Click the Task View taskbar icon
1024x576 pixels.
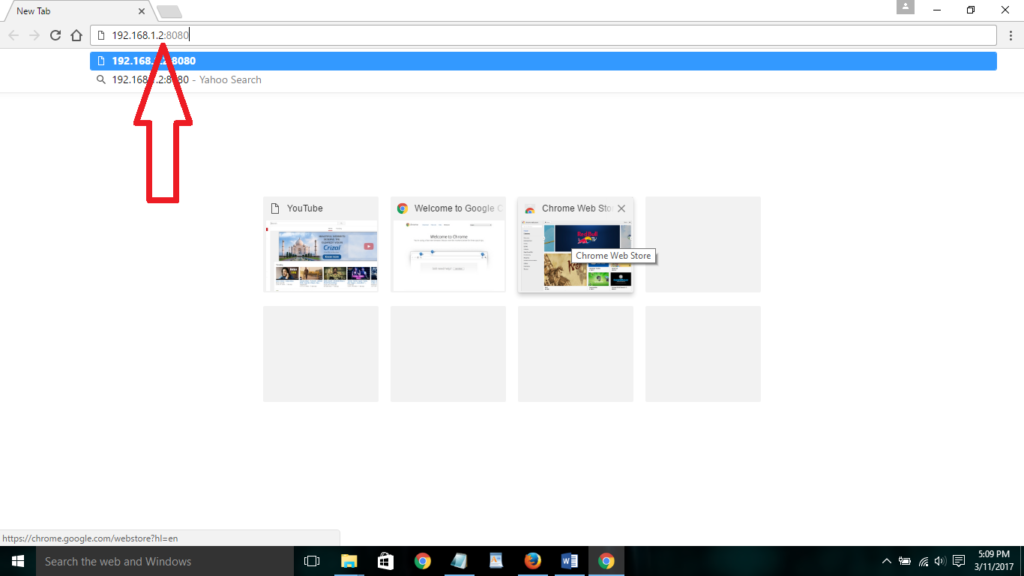click(x=312, y=561)
